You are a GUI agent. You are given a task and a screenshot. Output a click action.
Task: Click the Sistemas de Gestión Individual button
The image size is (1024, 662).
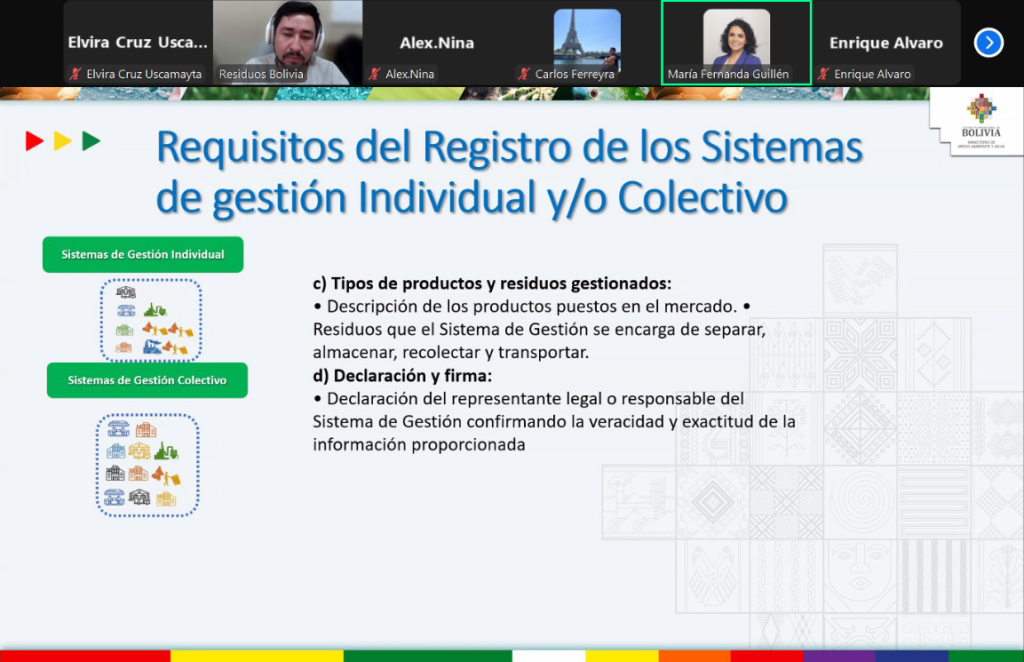[x=143, y=255]
